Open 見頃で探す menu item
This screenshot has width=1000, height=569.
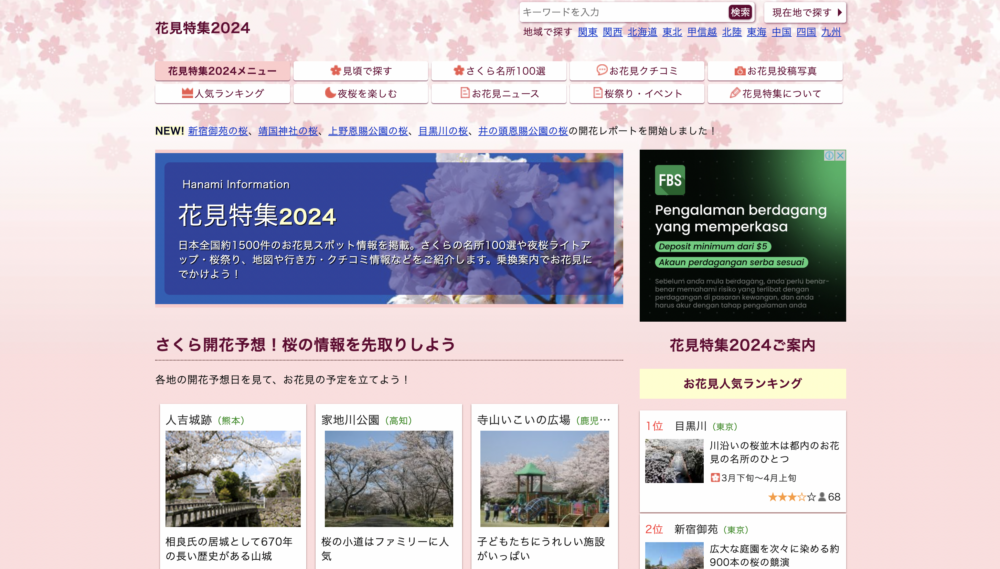tap(360, 71)
